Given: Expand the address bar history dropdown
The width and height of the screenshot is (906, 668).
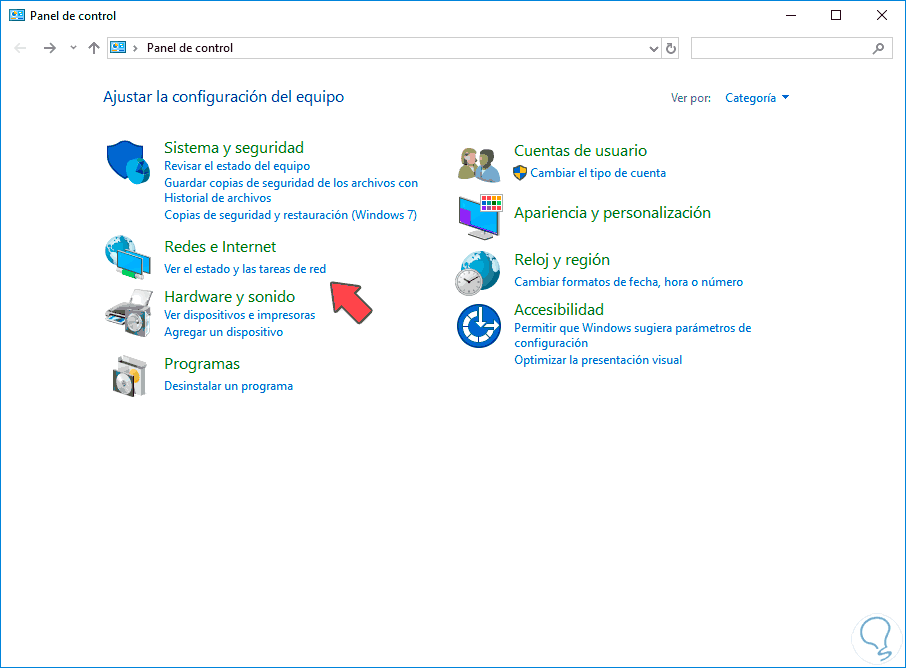Looking at the screenshot, I should click(653, 49).
